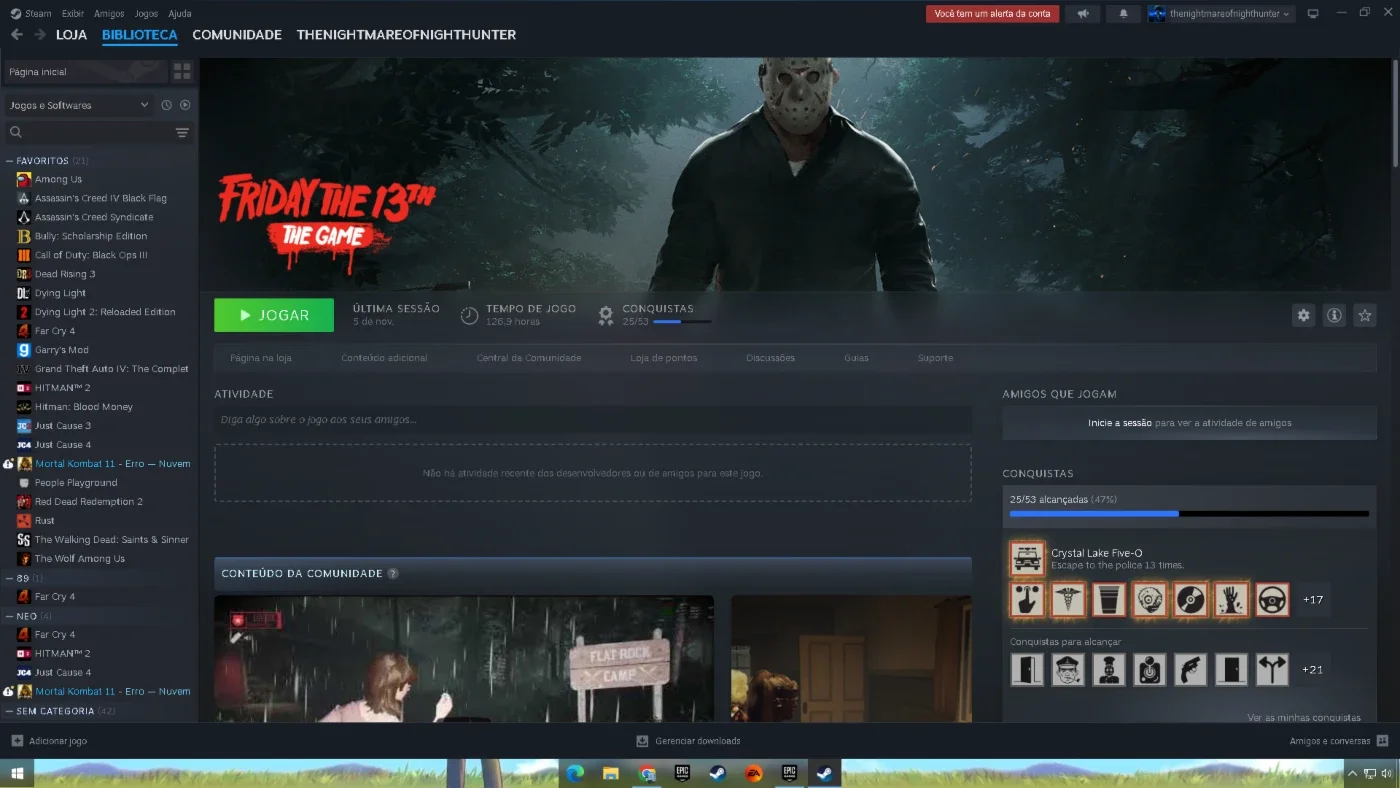Open Microsoft Edge from the taskbar
Image resolution: width=1400 pixels, height=788 pixels.
(575, 773)
